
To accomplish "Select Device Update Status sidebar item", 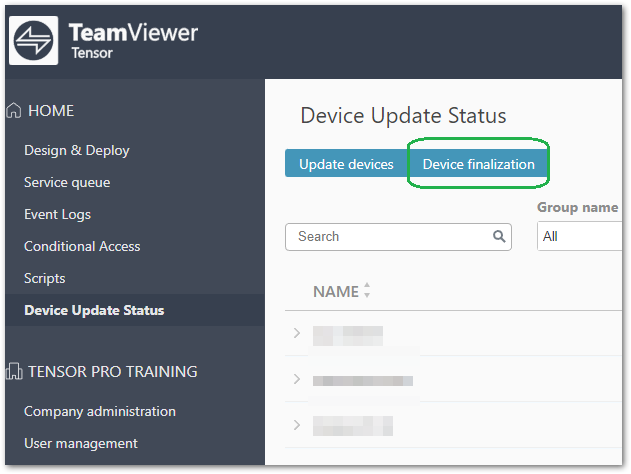I will click(135, 310).
